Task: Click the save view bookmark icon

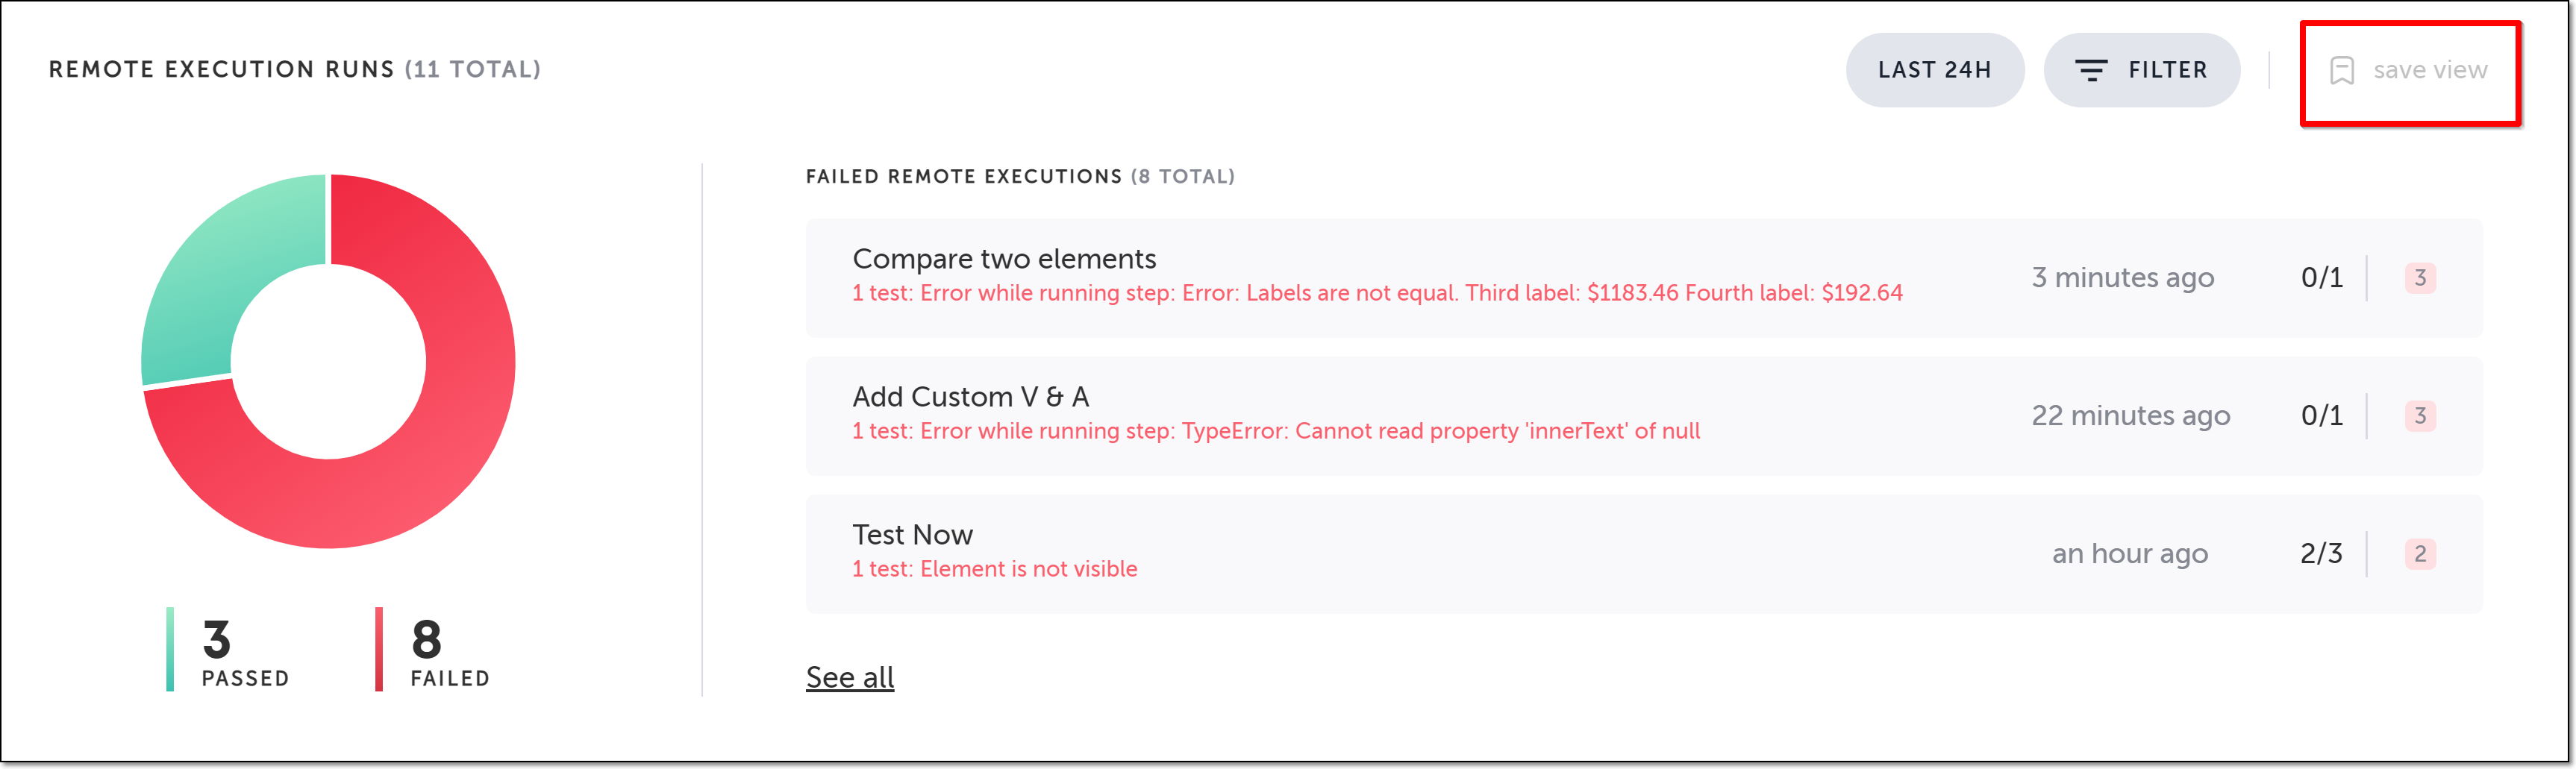Action: point(2341,70)
